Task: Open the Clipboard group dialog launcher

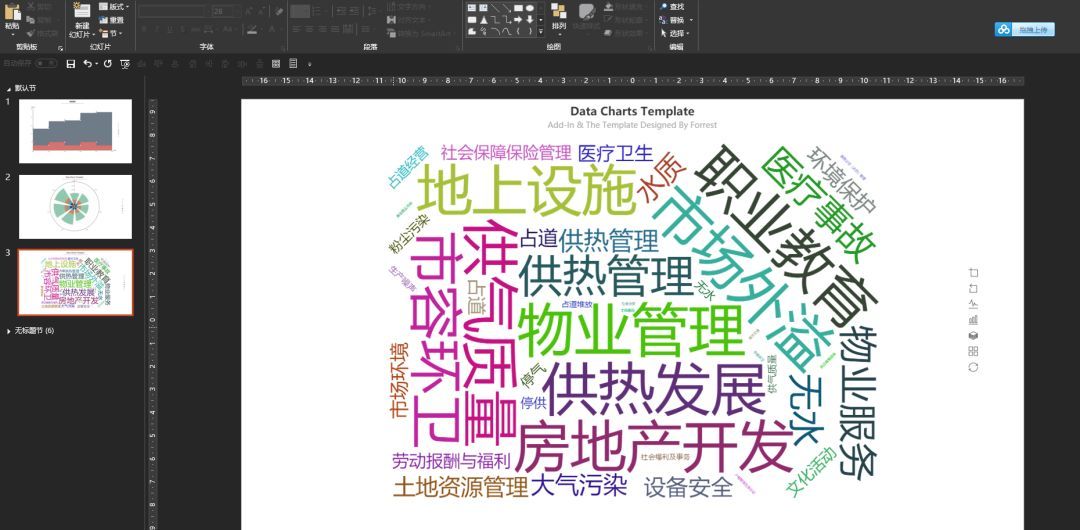Action: pyautogui.click(x=60, y=48)
